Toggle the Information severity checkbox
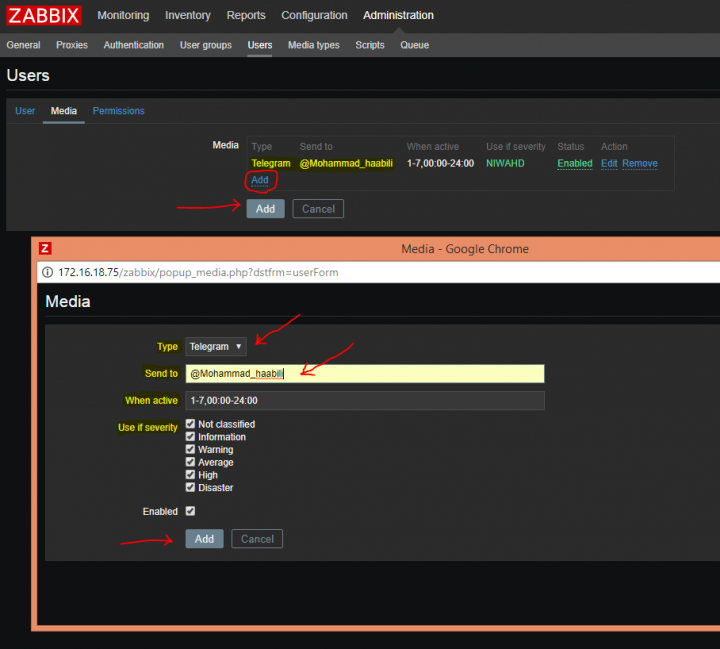 [190, 436]
